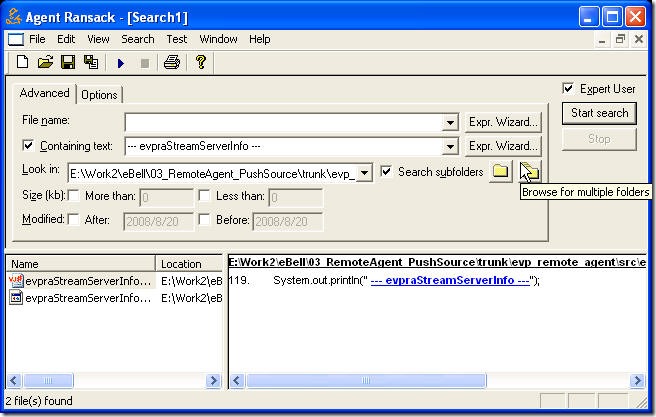Click line number '119.' in preview pane

tap(239, 280)
